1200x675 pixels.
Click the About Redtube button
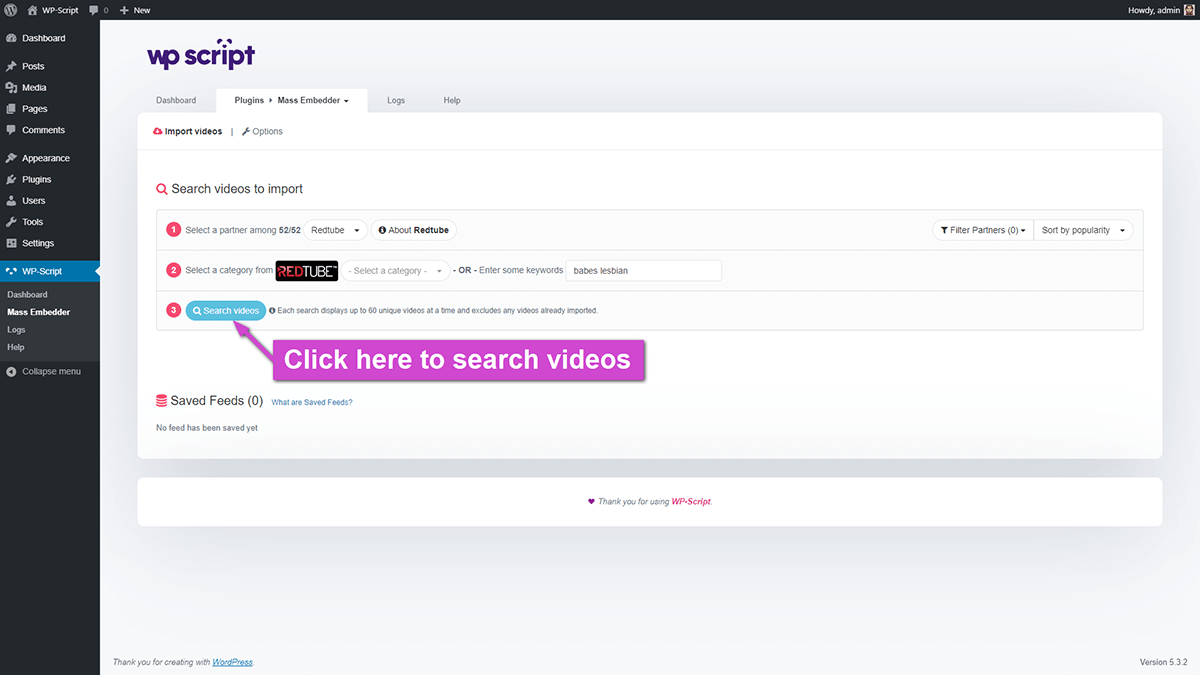pyautogui.click(x=414, y=230)
